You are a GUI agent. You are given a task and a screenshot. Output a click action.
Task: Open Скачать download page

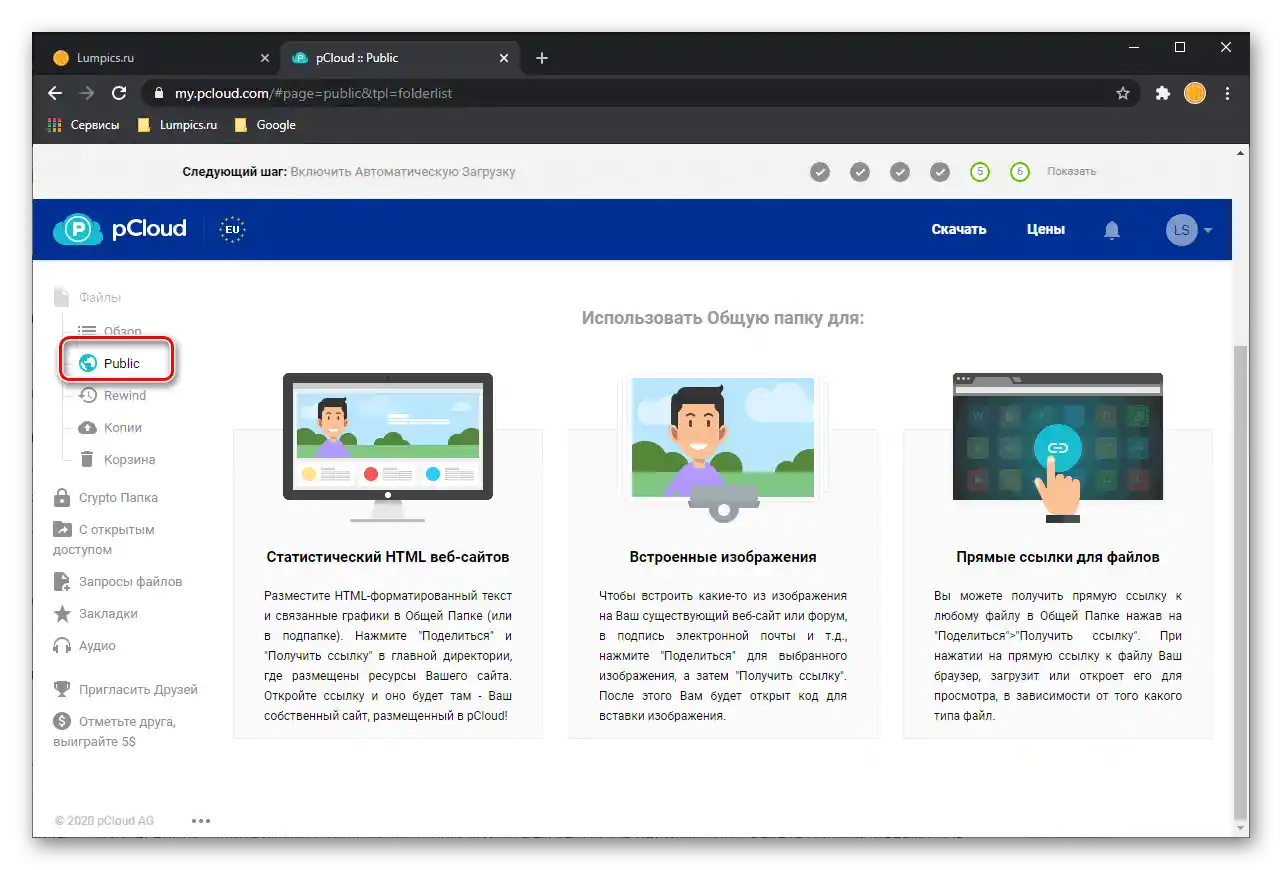(958, 230)
